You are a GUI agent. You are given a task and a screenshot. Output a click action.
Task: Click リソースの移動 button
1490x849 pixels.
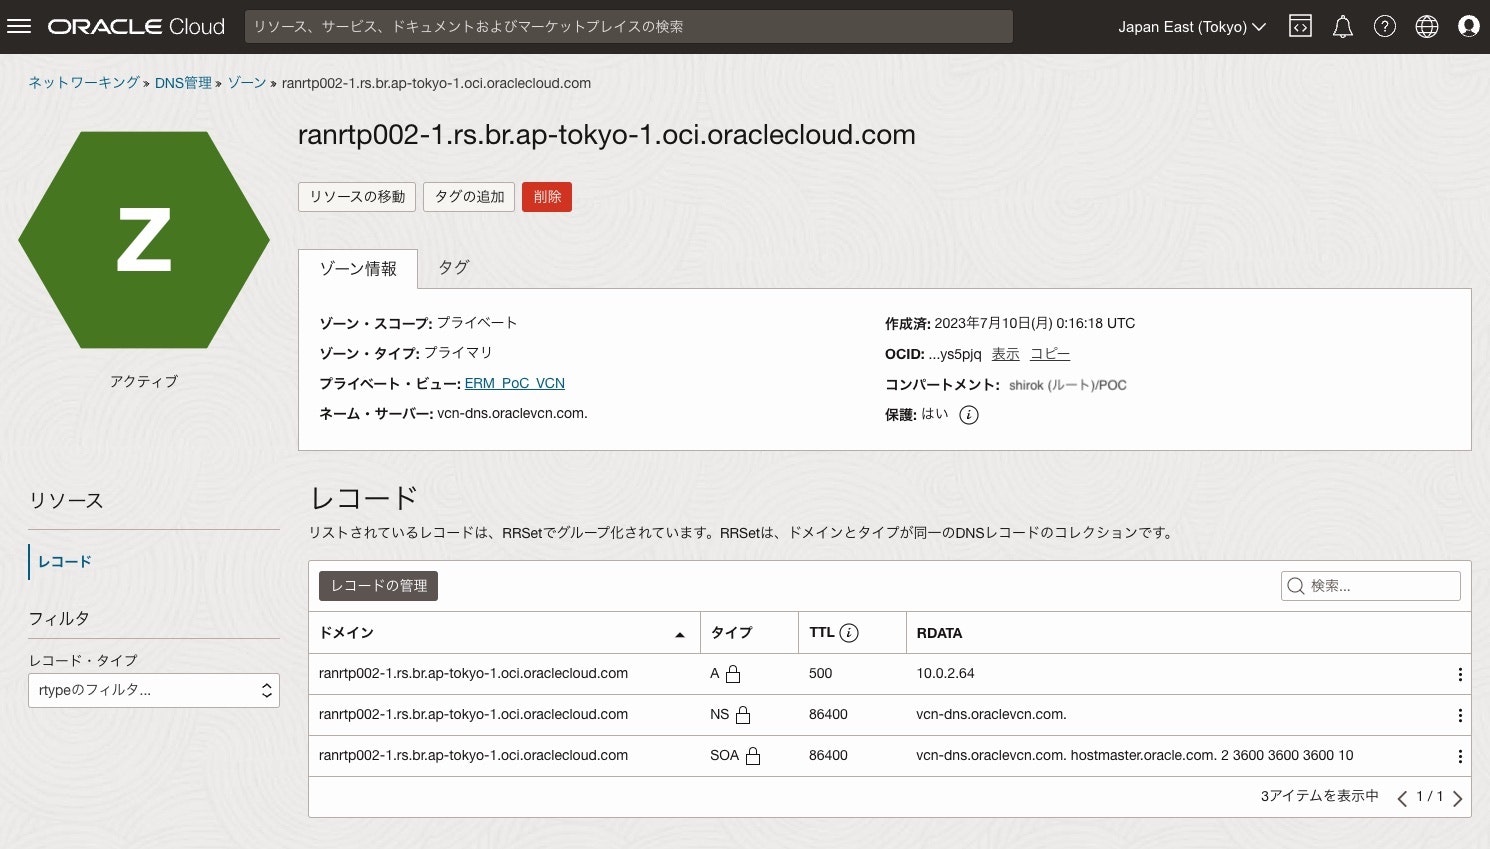tap(357, 197)
